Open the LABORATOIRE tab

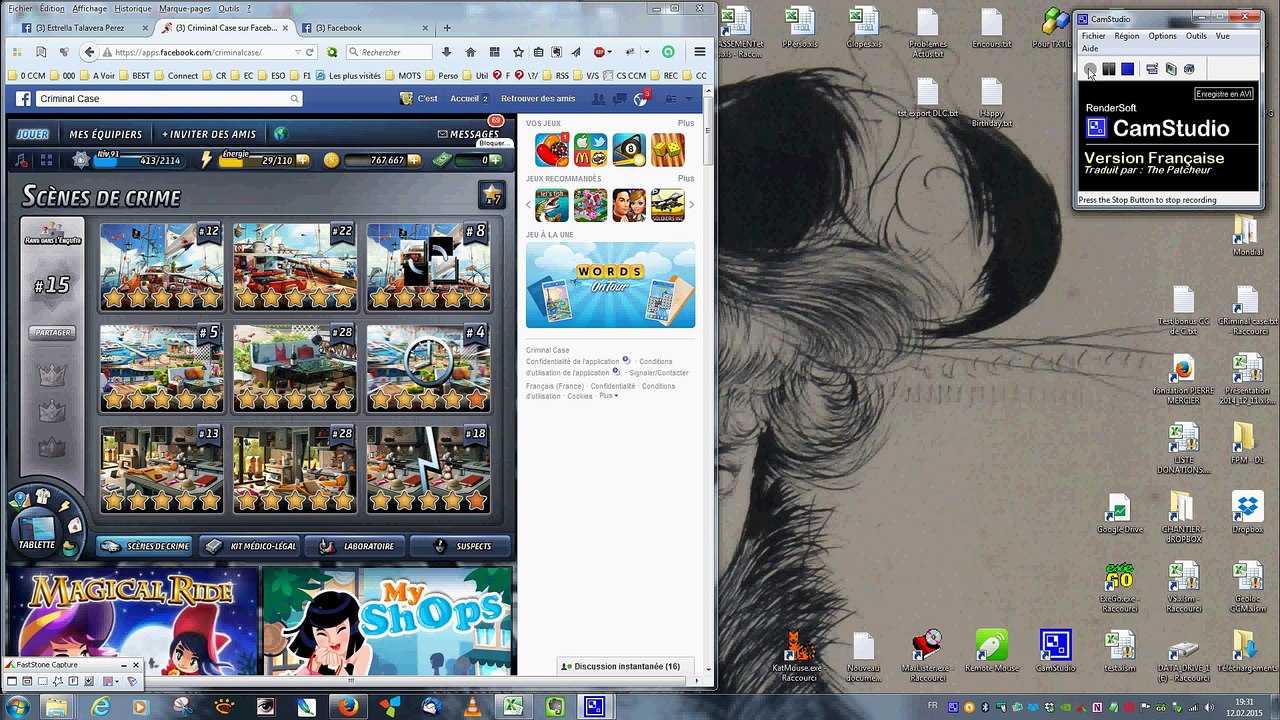pos(357,547)
